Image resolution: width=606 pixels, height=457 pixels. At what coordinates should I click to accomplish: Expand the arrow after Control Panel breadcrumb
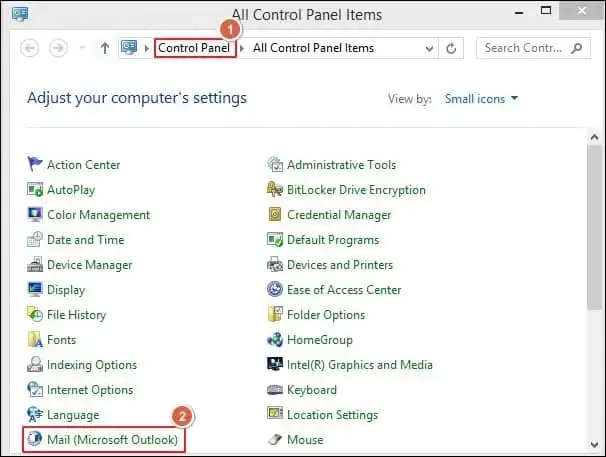coord(244,48)
